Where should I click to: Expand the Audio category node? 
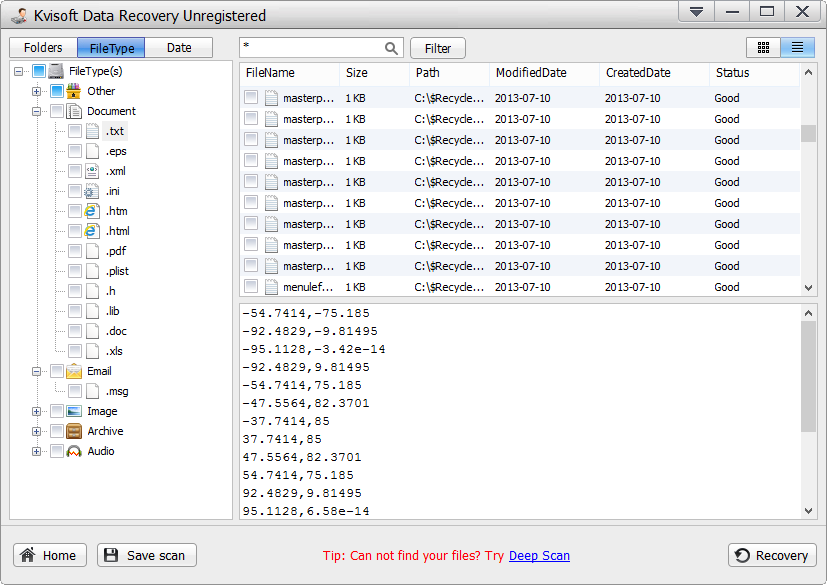36,452
